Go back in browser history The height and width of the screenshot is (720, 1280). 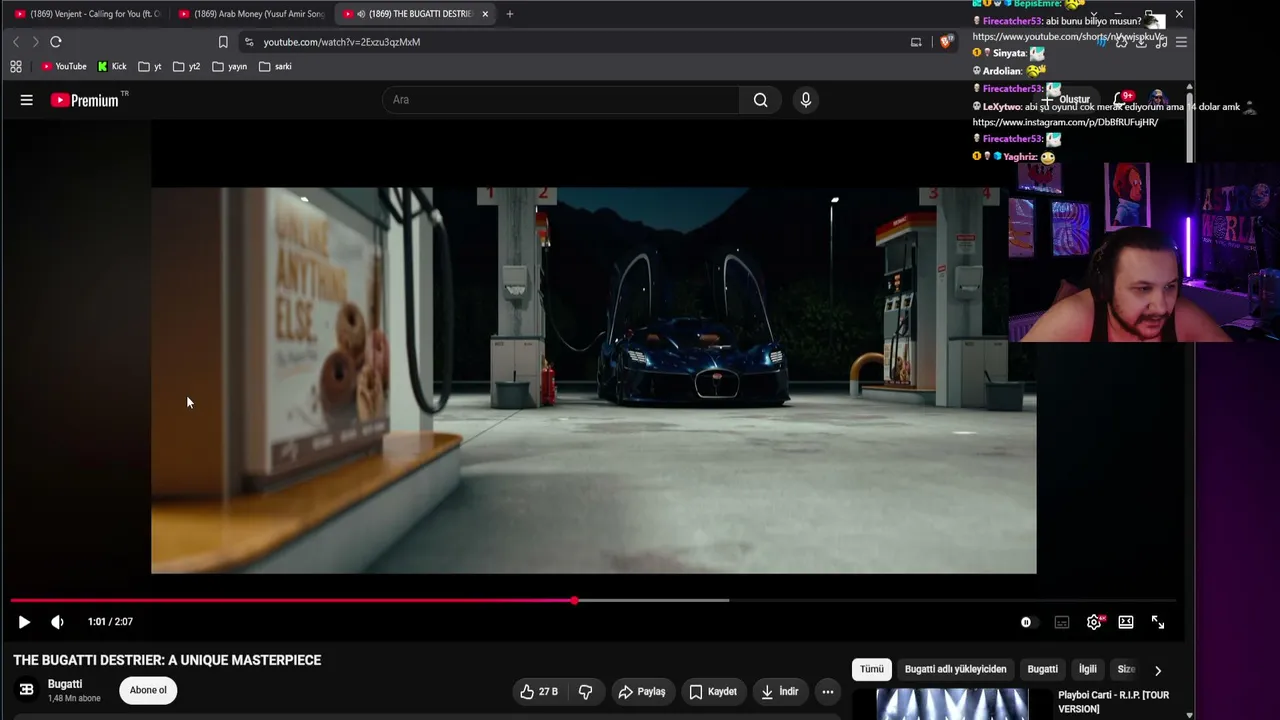pos(16,42)
